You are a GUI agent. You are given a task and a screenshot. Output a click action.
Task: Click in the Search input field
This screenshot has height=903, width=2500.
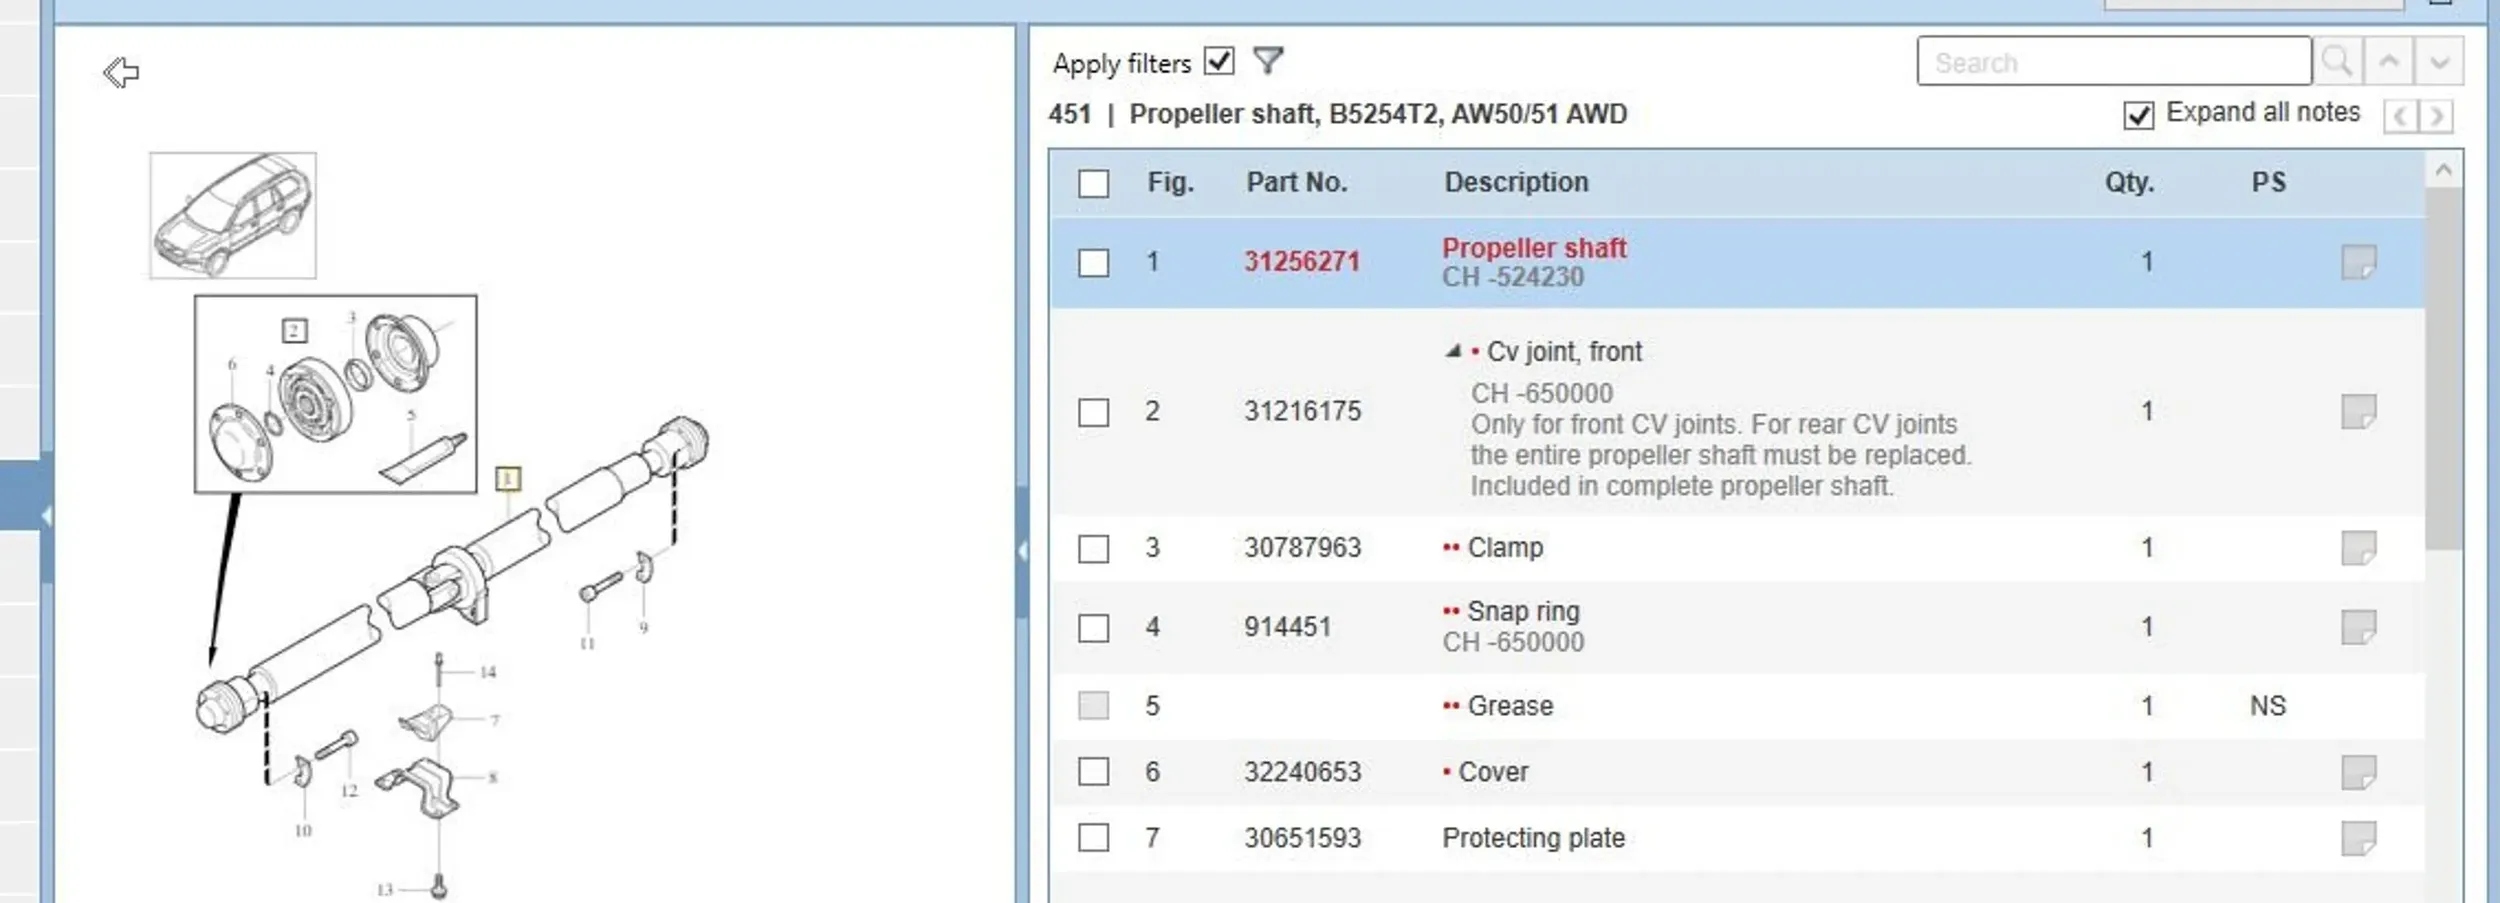click(x=2114, y=62)
